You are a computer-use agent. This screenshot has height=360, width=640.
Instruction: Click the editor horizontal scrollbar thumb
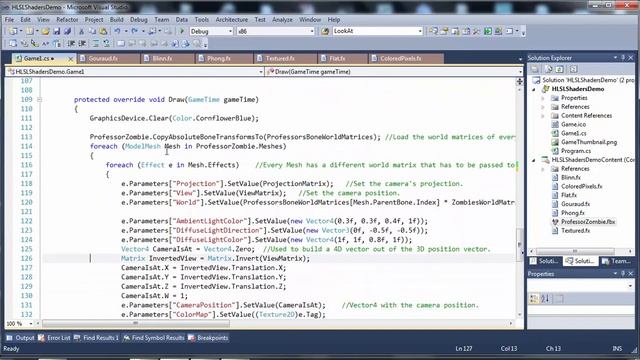click(x=136, y=324)
